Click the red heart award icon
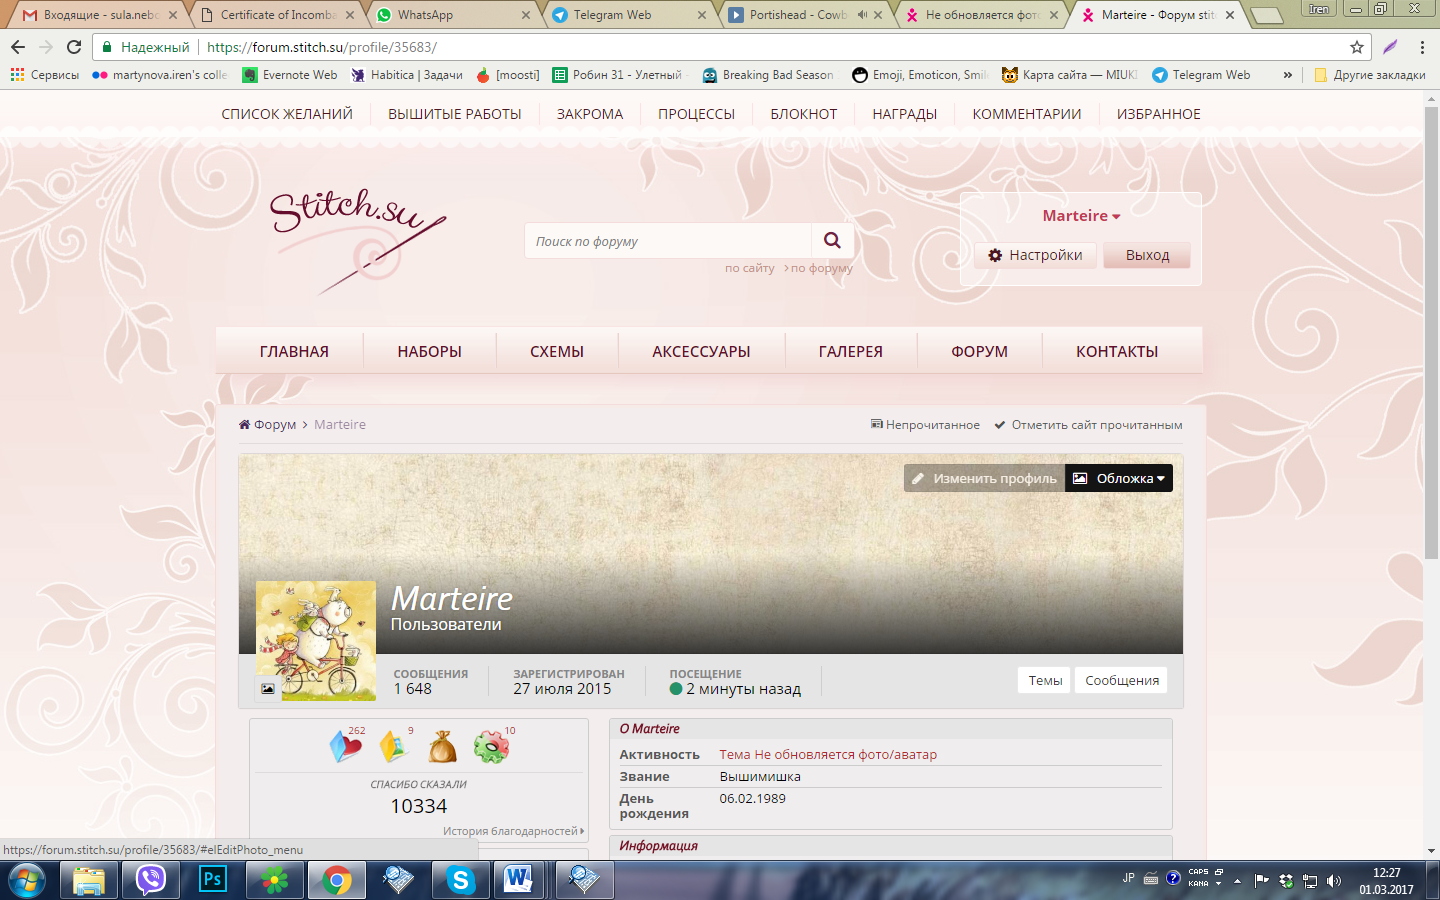1440x900 pixels. coord(345,747)
